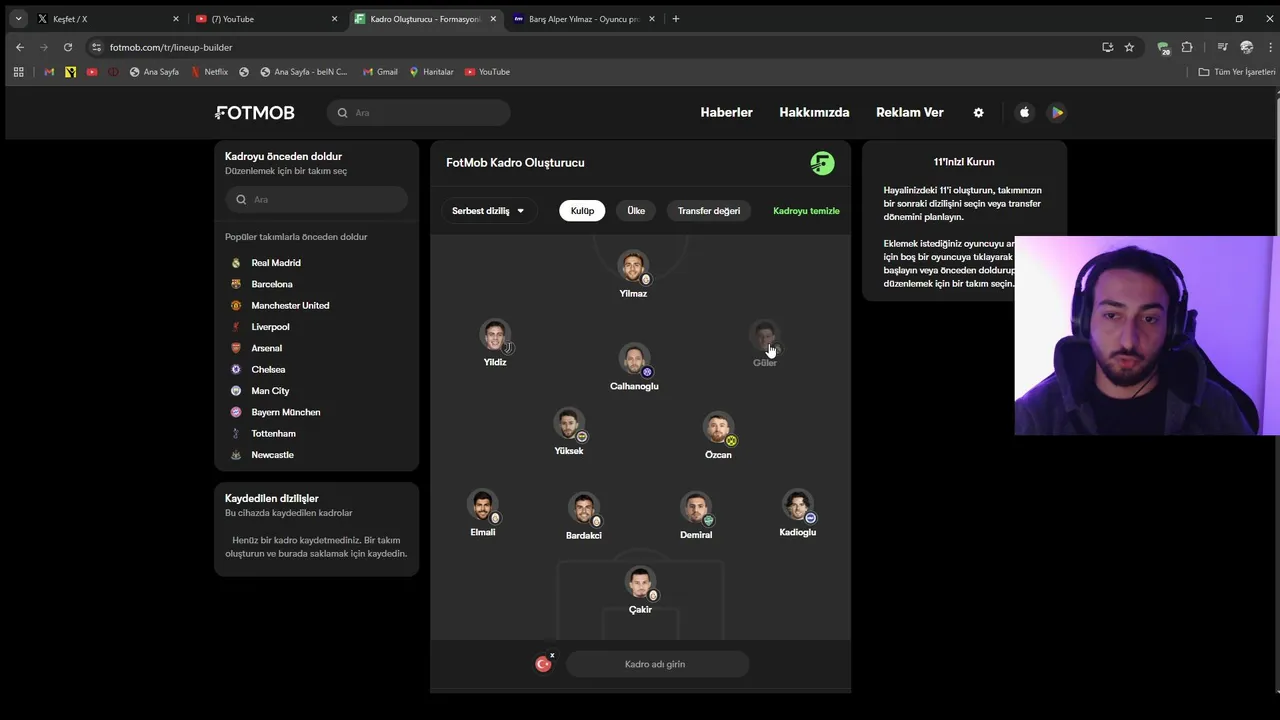Image resolution: width=1280 pixels, height=720 pixels.
Task: Open the settings gear in FotMob header
Action: pyautogui.click(x=979, y=113)
